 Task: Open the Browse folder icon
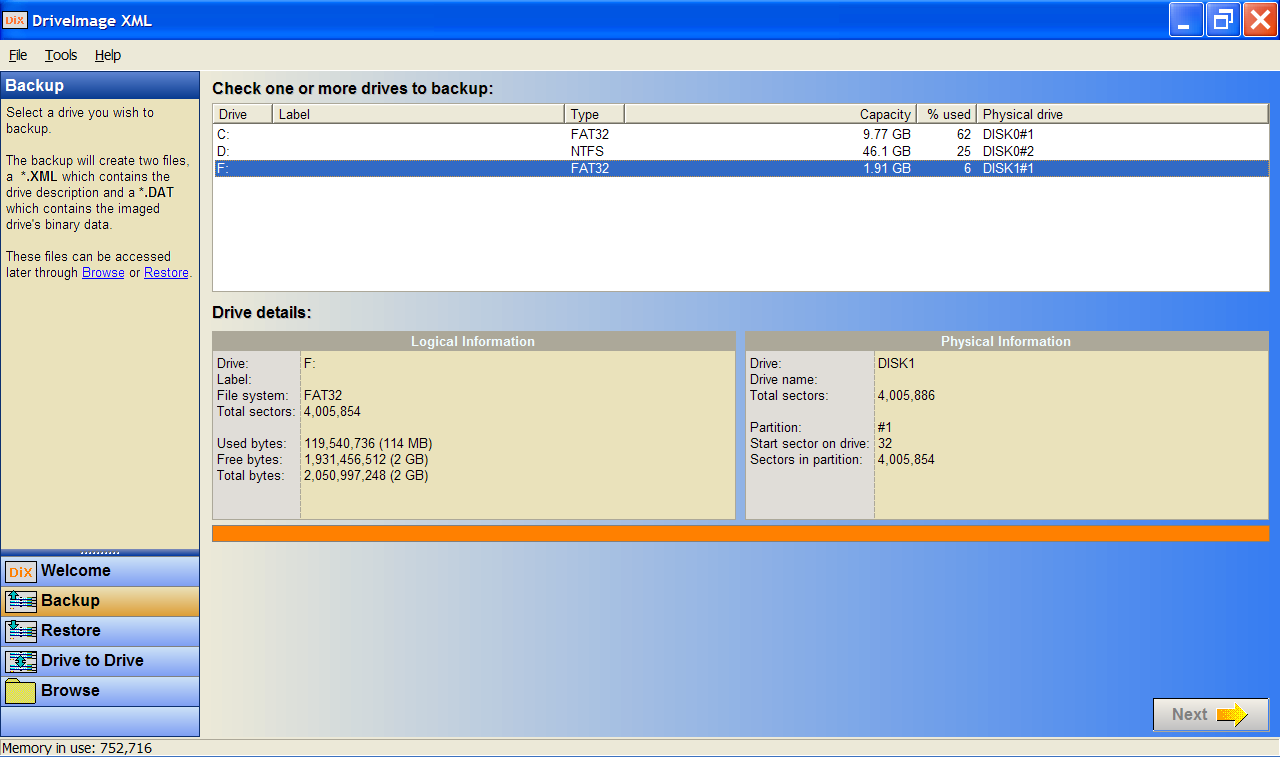21,692
